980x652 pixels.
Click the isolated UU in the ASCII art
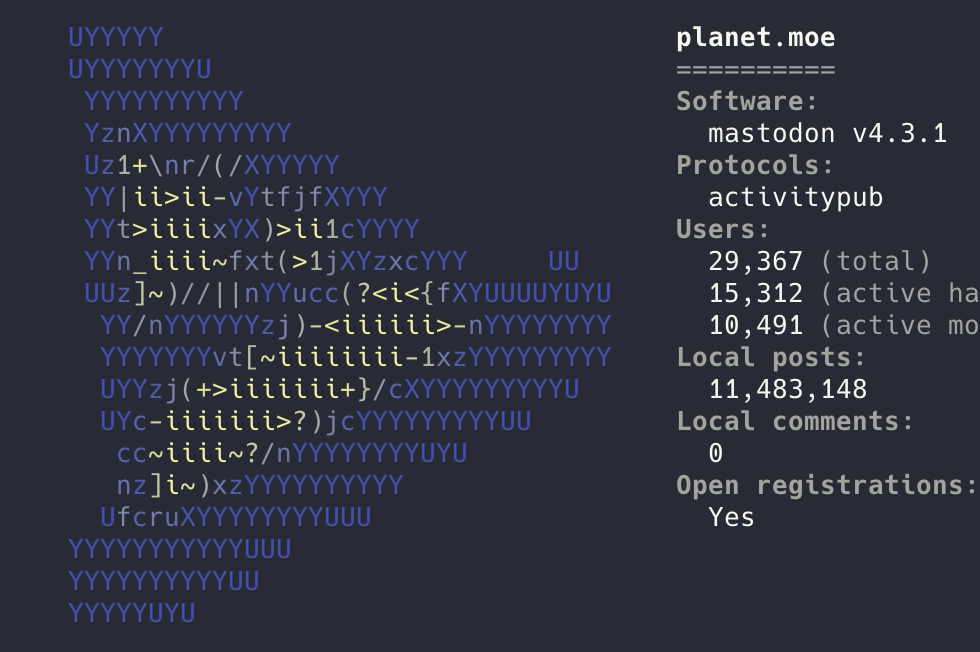564,261
